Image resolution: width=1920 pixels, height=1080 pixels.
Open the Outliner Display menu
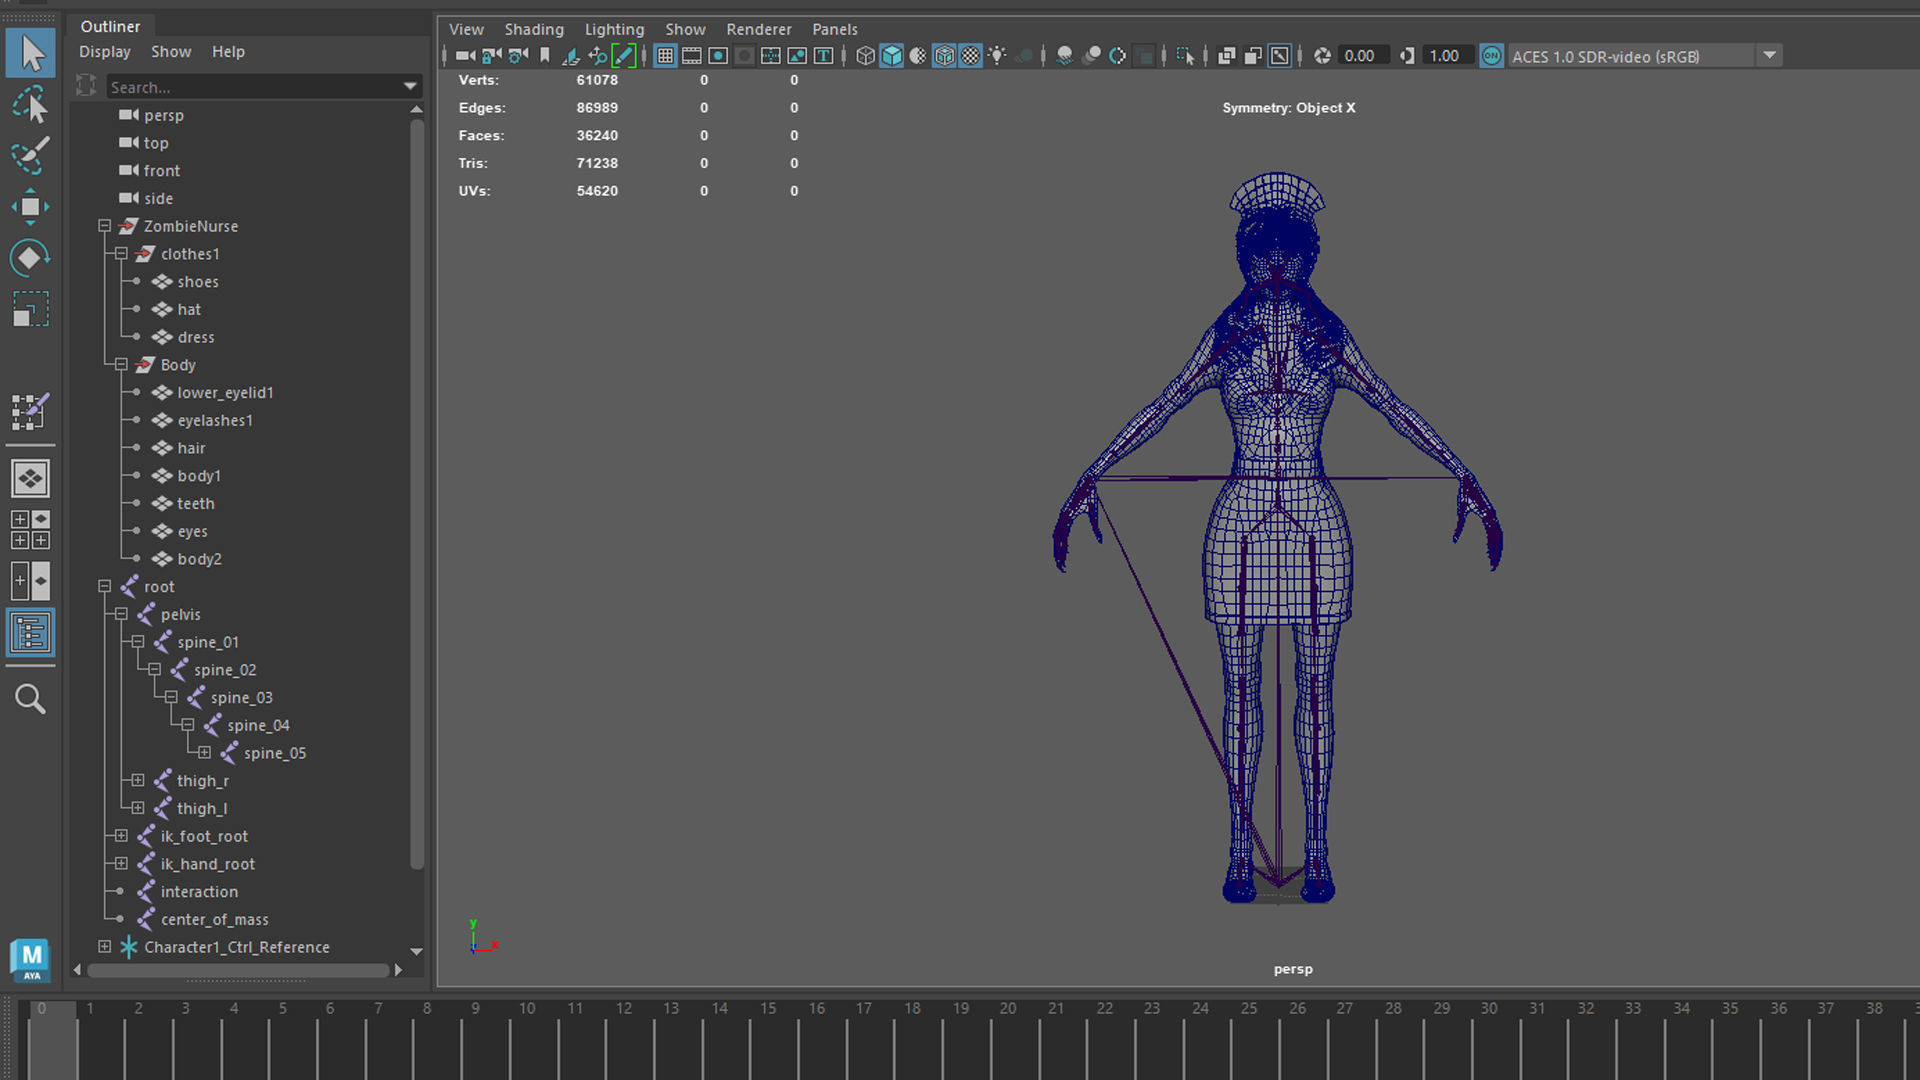[104, 51]
